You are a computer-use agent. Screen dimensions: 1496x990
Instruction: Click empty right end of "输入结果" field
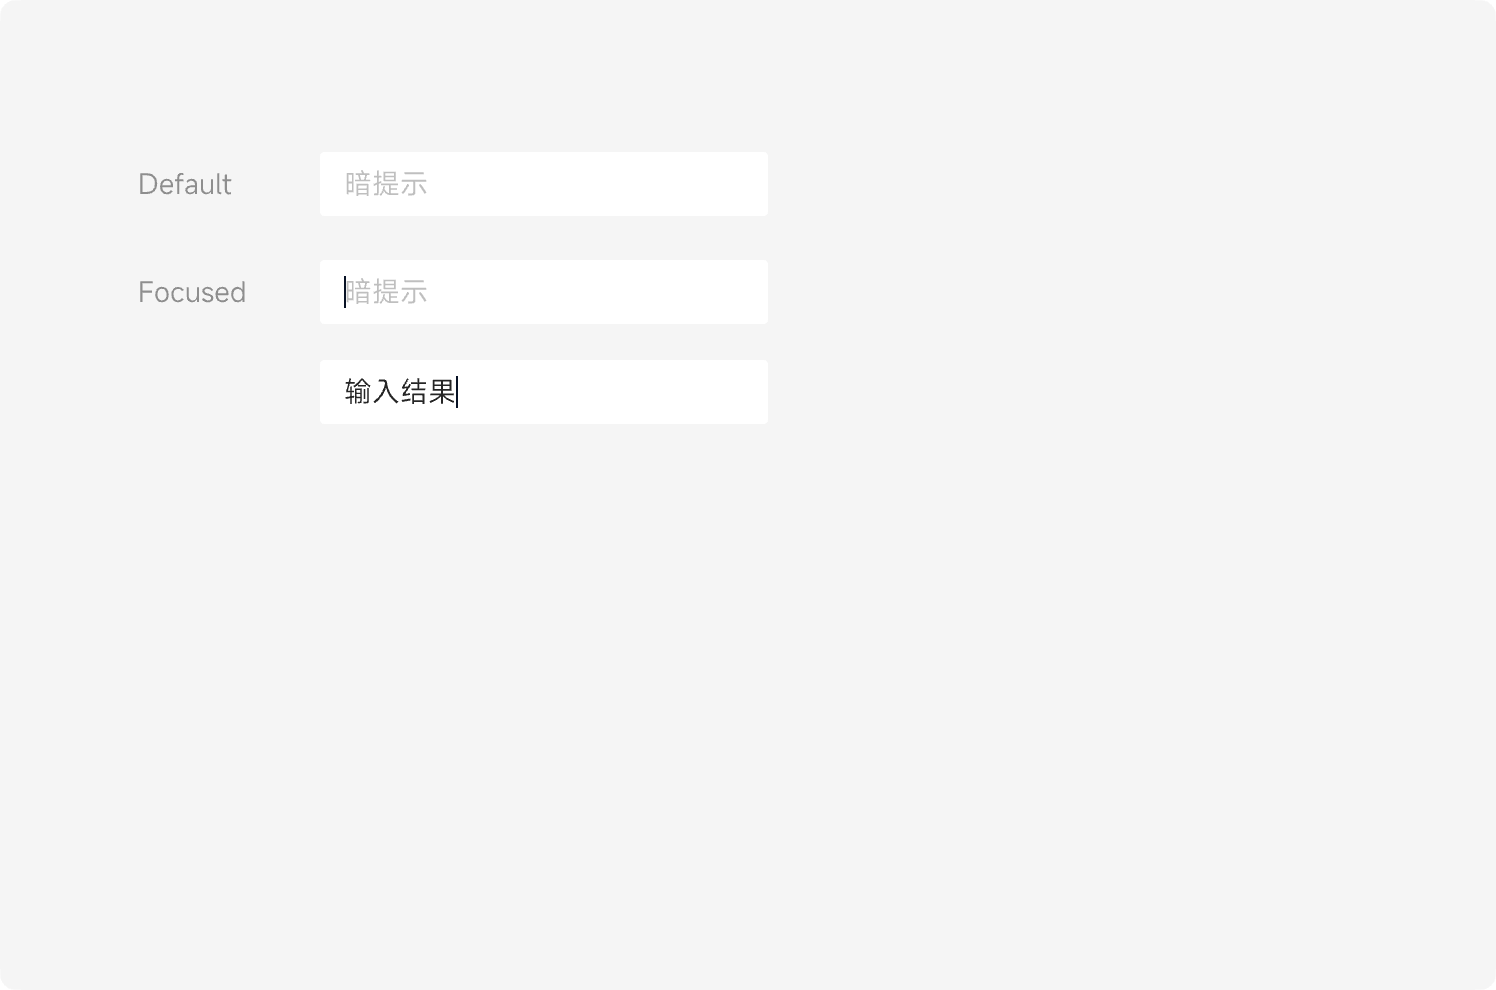[x=720, y=392]
